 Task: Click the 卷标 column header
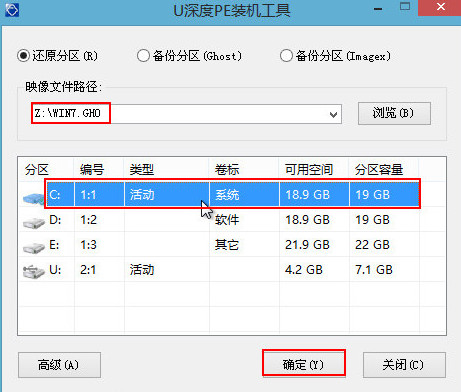pyautogui.click(x=227, y=170)
